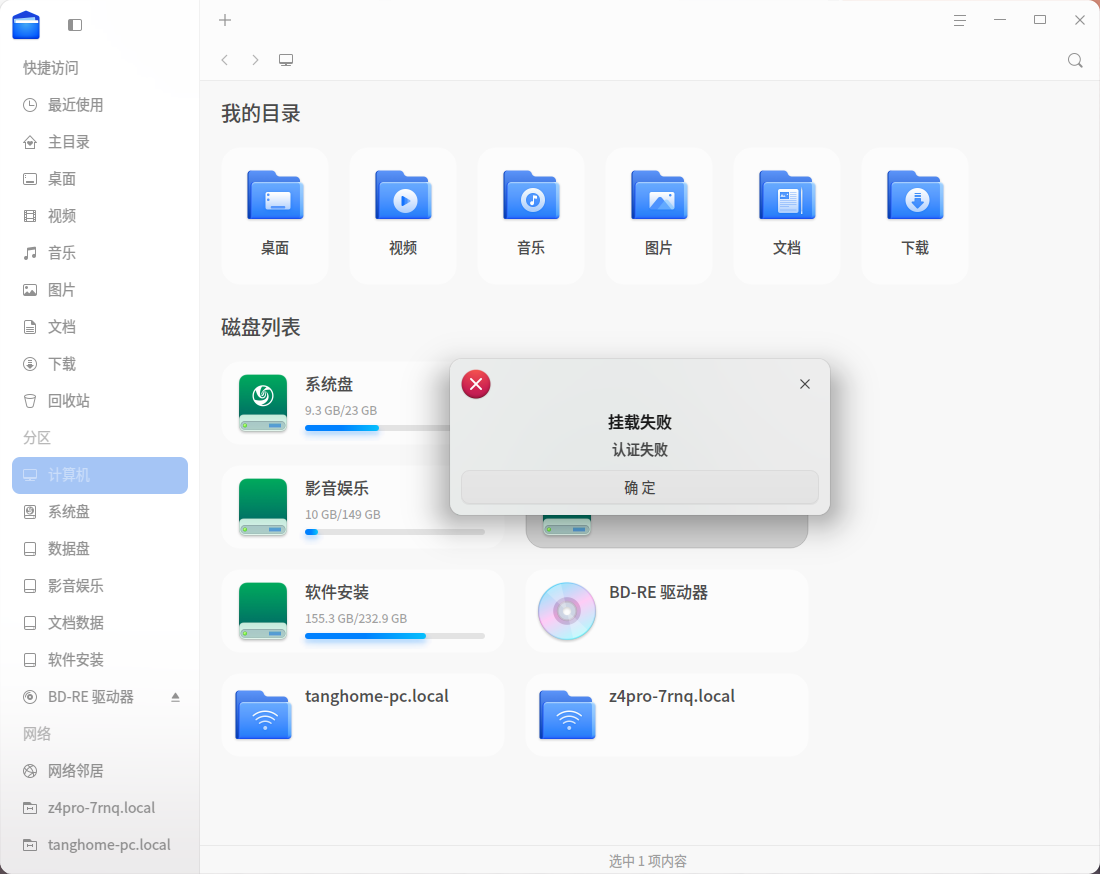
Task: Close the 挂载失败 dialog with X
Action: tap(805, 384)
